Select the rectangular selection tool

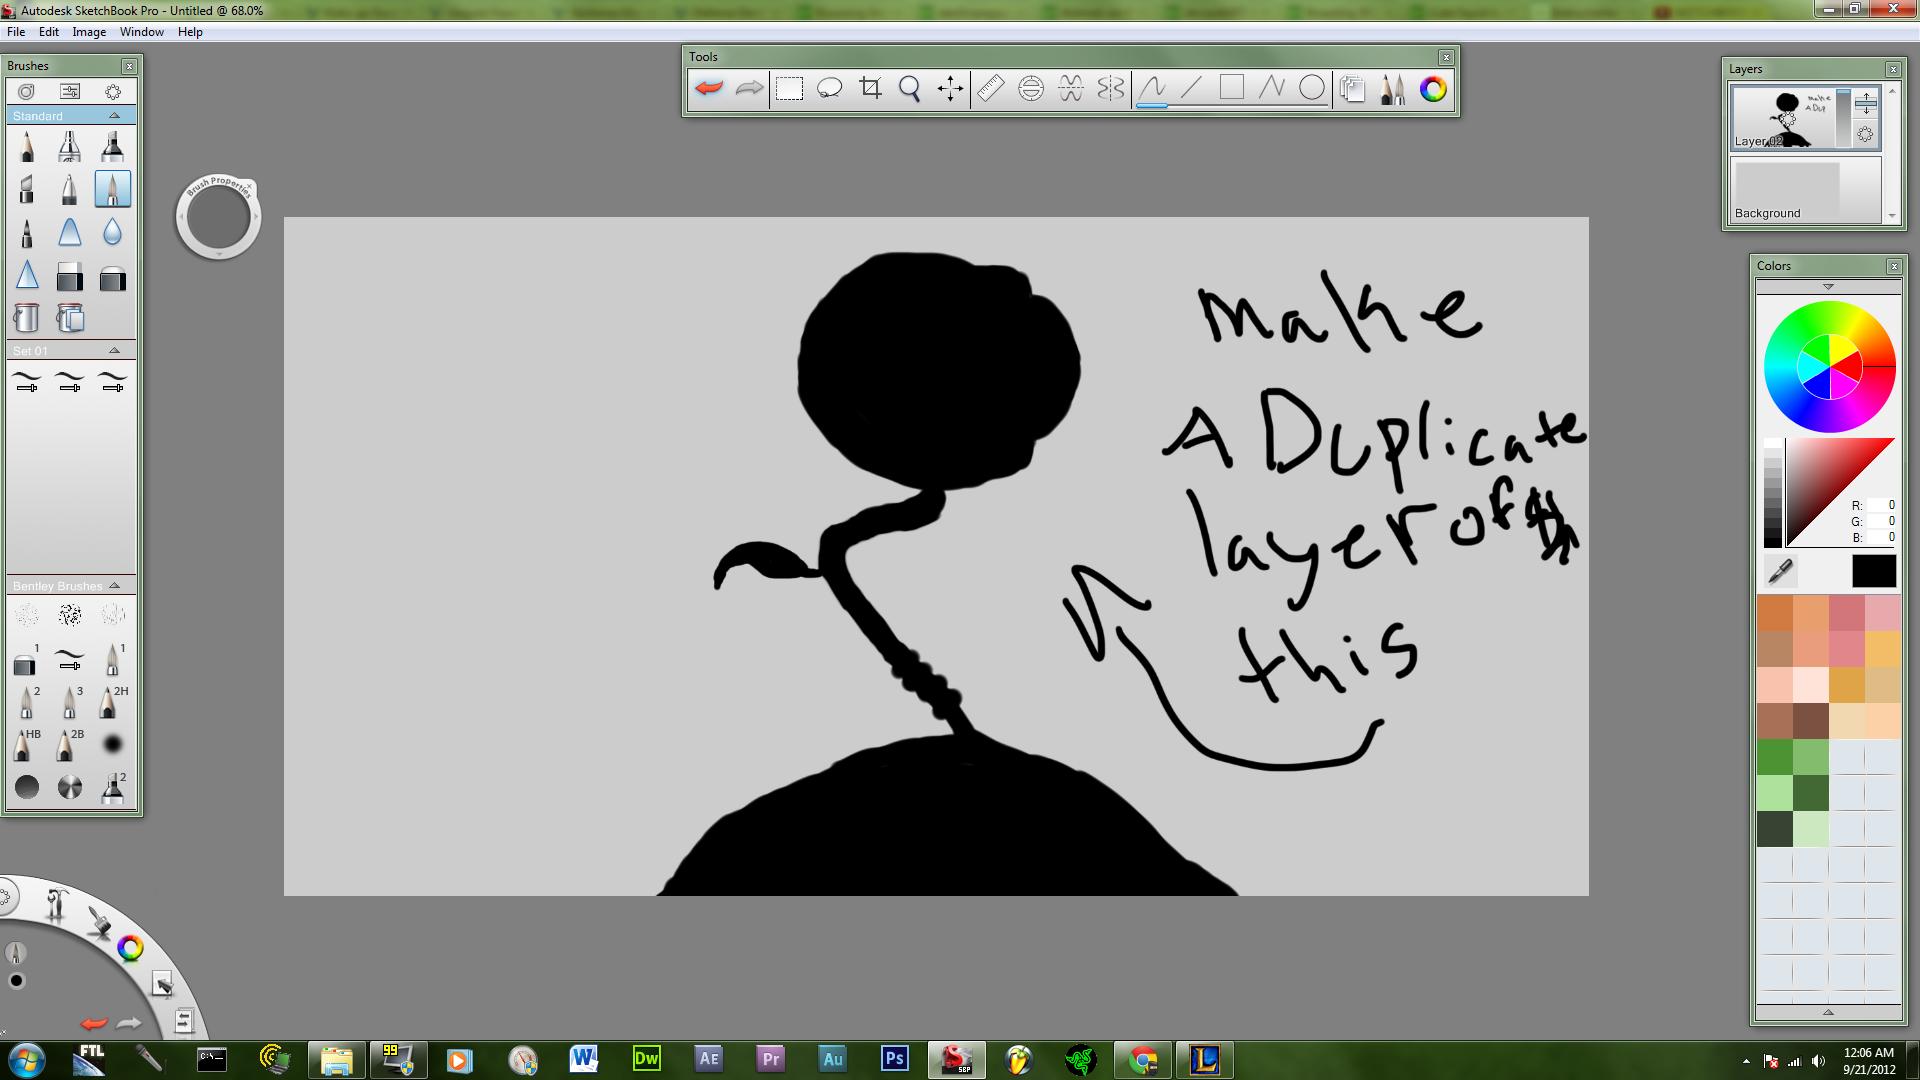pos(789,89)
